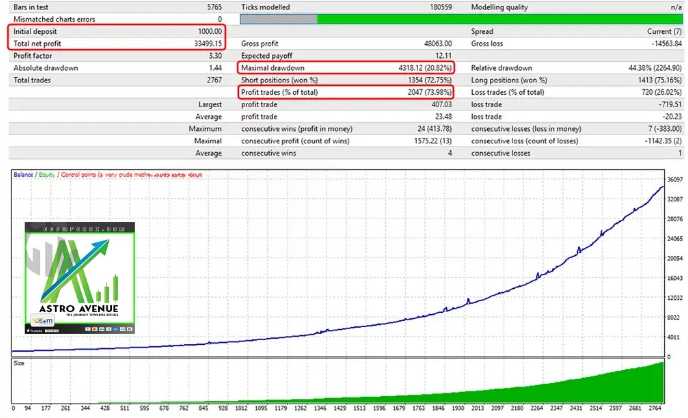Click the largest loss trade value -719.51

(x=670, y=104)
